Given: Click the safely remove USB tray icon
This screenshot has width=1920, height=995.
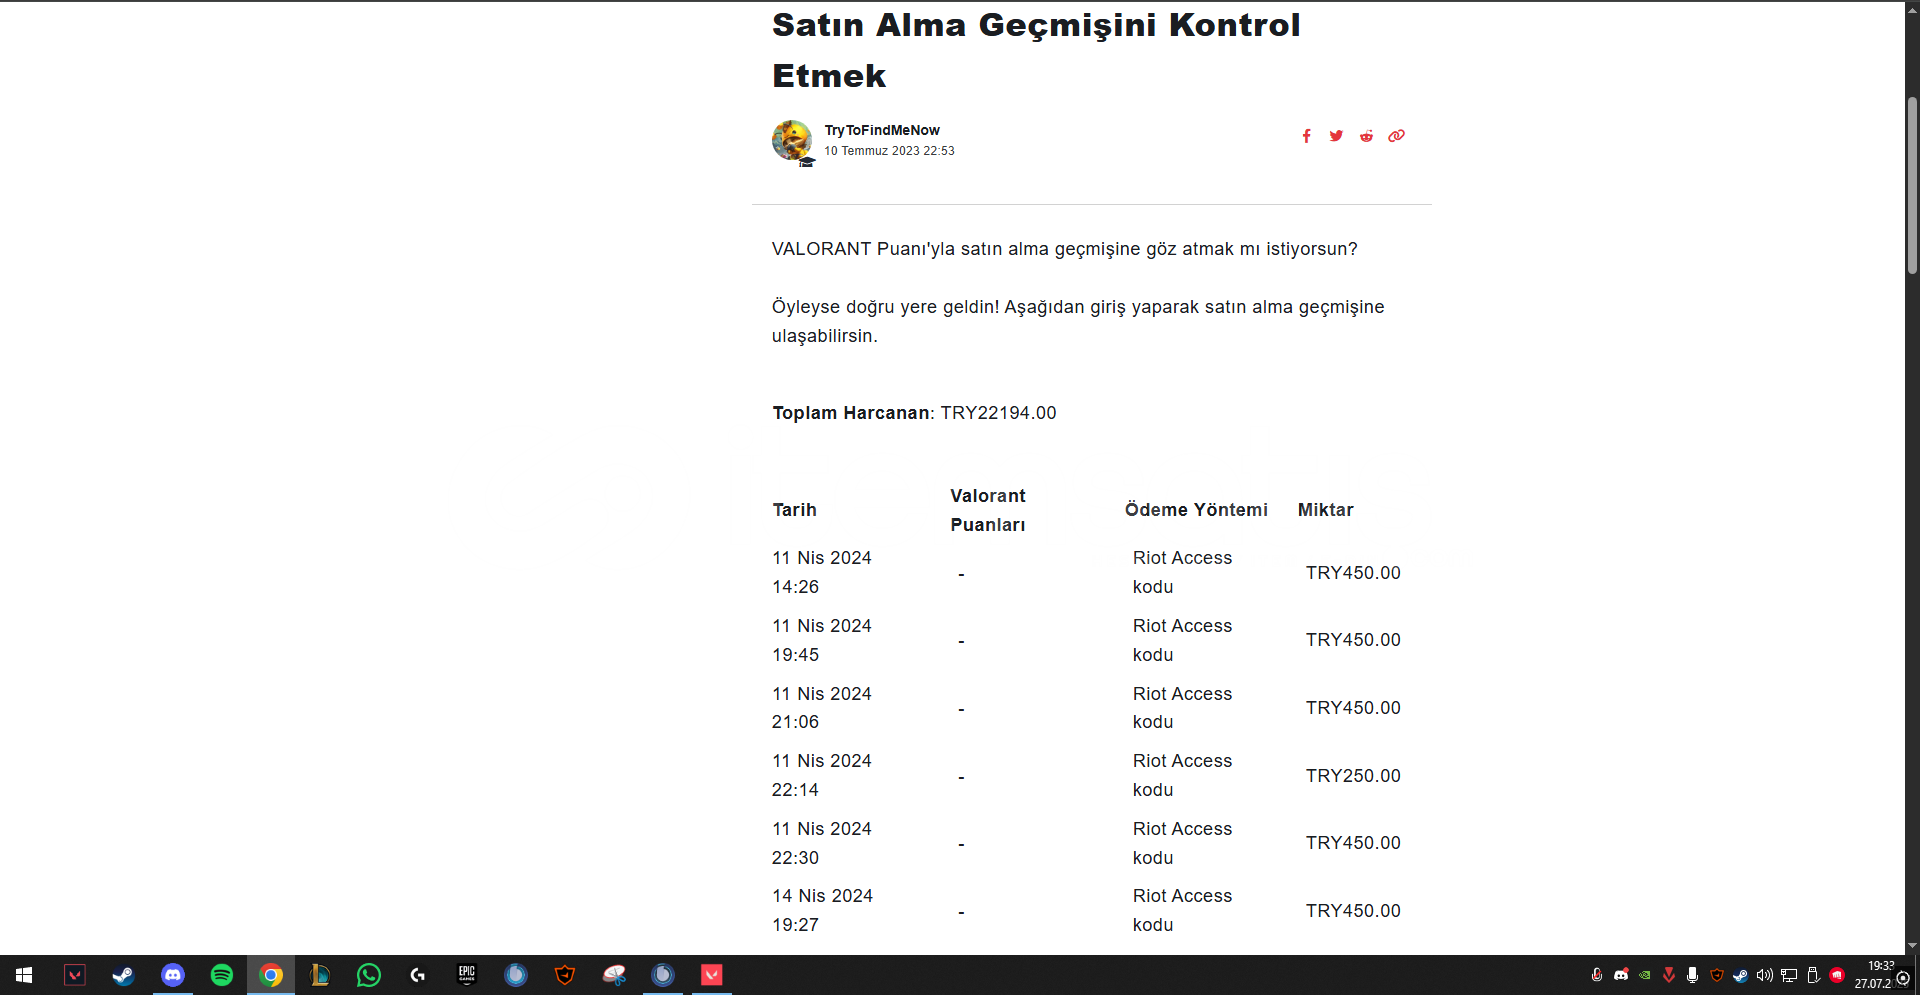Looking at the screenshot, I should tap(1813, 975).
